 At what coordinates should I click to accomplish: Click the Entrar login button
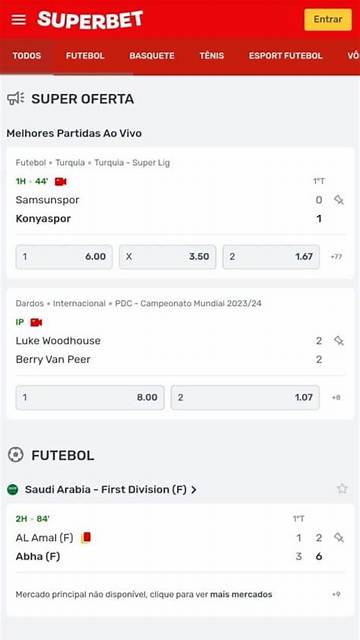[x=328, y=20]
